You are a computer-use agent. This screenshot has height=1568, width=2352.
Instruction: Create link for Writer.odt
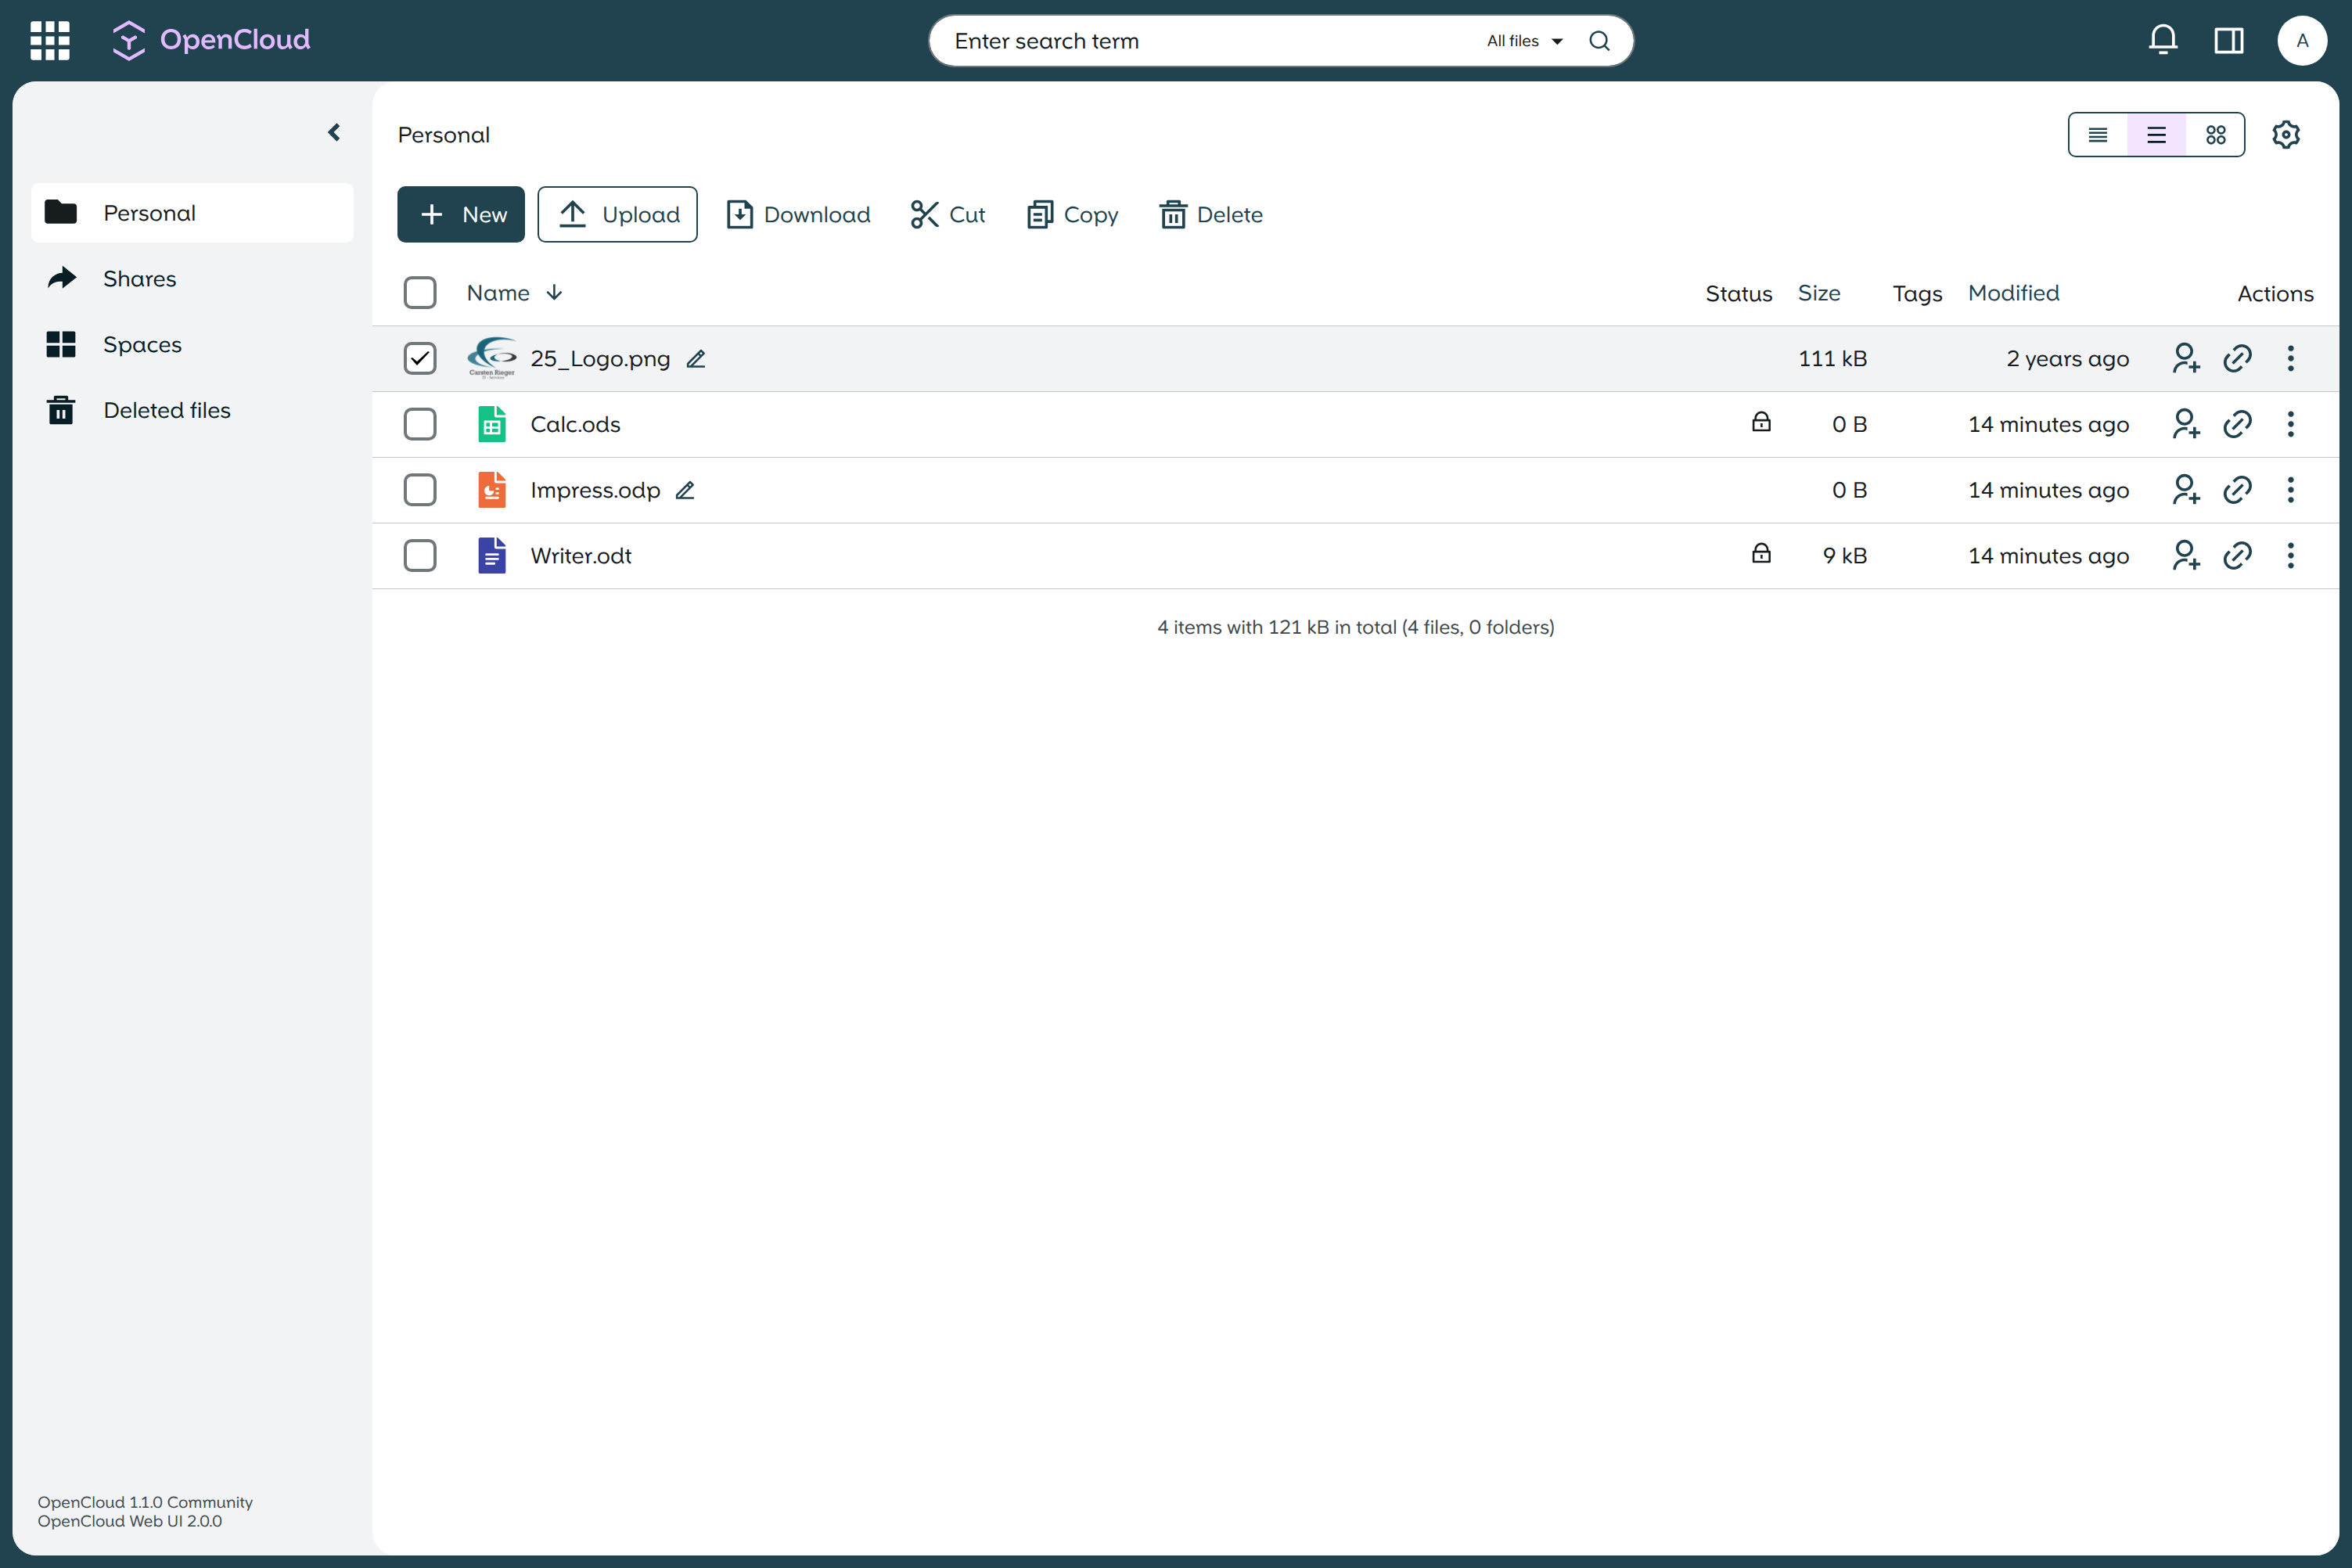pyautogui.click(x=2237, y=555)
